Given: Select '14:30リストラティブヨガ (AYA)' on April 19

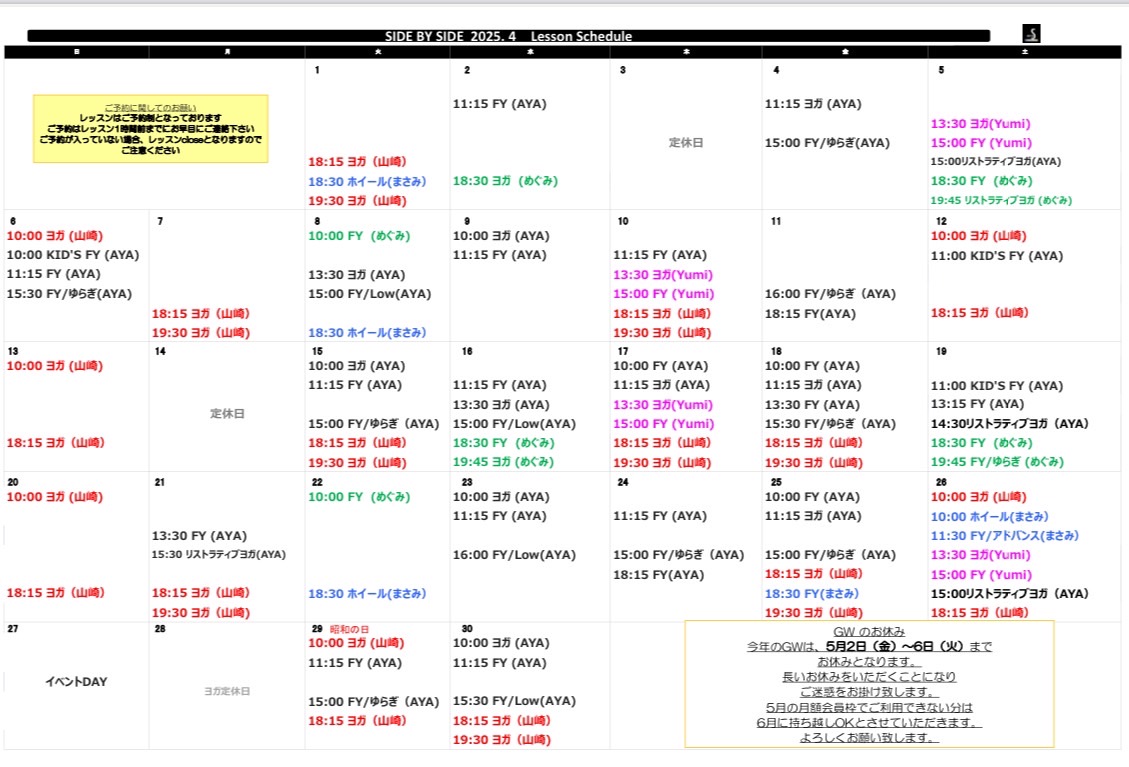Looking at the screenshot, I should pos(1009,423).
